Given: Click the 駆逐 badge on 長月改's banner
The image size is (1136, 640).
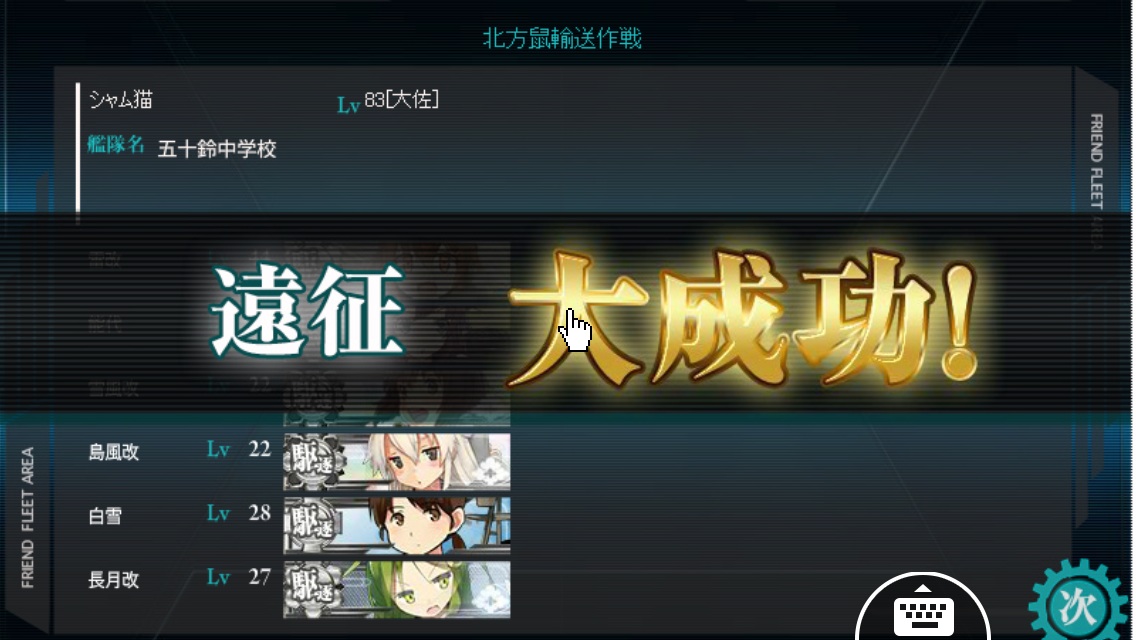Looking at the screenshot, I should [313, 589].
